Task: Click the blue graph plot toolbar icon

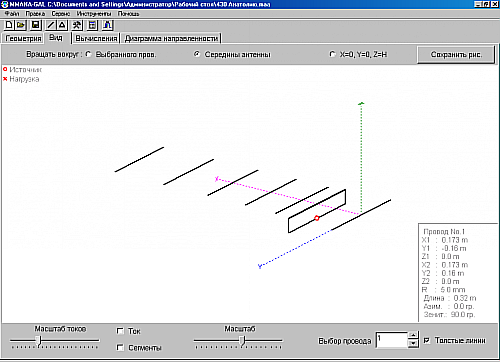Action: click(108, 25)
